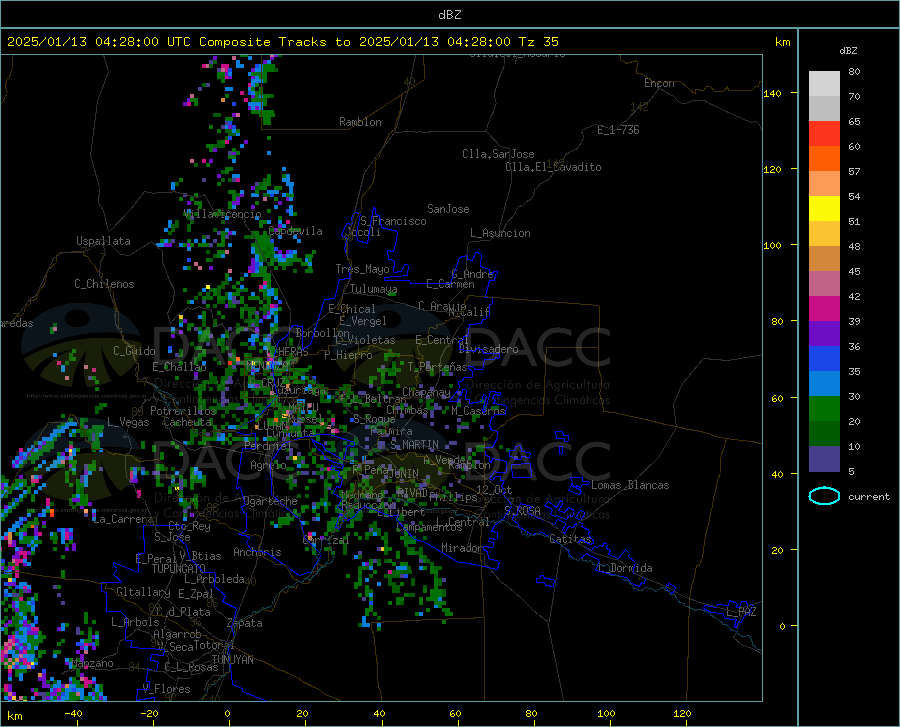900x727 pixels.
Task: Click the Tres_Mayo map label
Action: 362,269
